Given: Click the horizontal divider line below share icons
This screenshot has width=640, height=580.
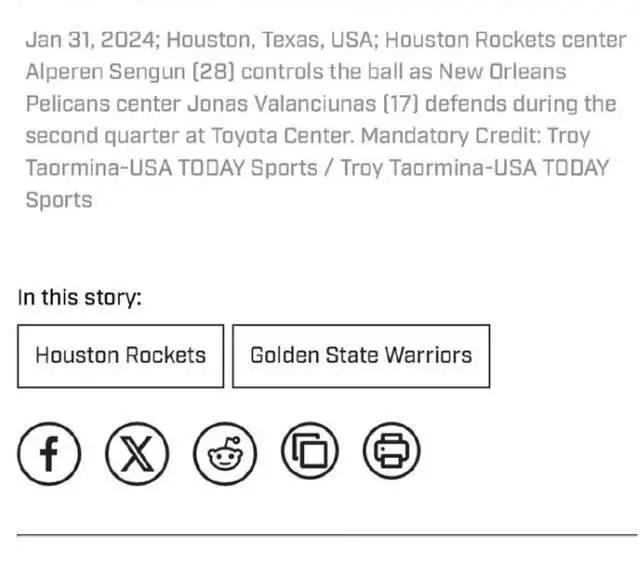Looking at the screenshot, I should tap(327, 534).
